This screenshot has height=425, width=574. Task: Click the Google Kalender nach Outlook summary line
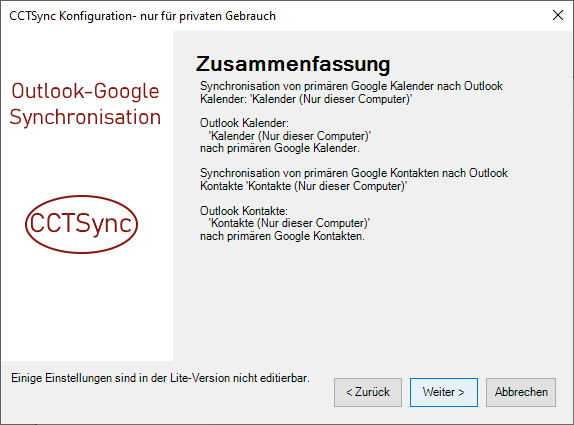pos(351,86)
